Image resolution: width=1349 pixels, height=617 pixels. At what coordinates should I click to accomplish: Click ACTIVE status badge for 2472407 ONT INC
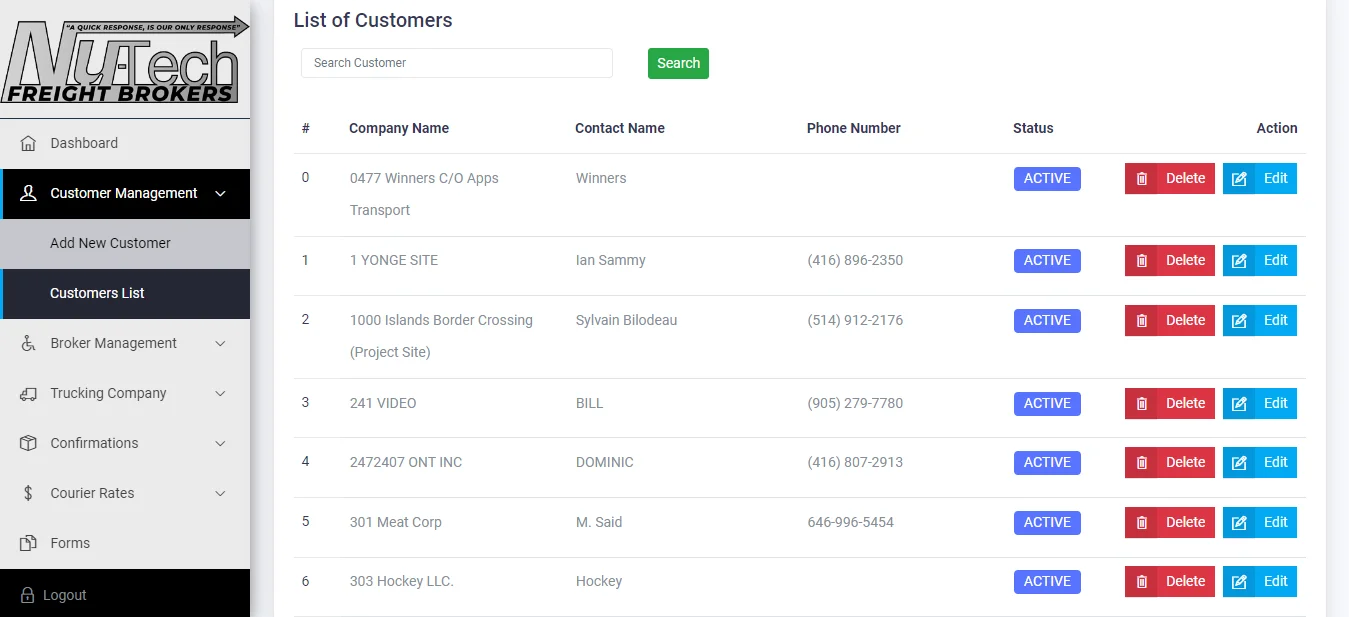tap(1047, 462)
